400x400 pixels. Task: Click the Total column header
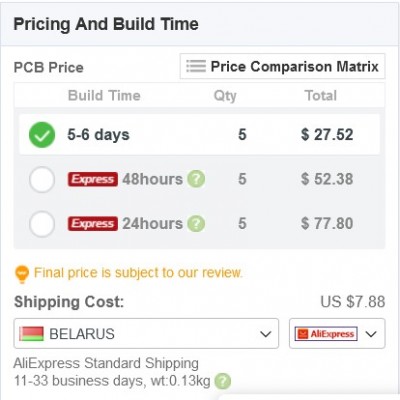click(321, 96)
